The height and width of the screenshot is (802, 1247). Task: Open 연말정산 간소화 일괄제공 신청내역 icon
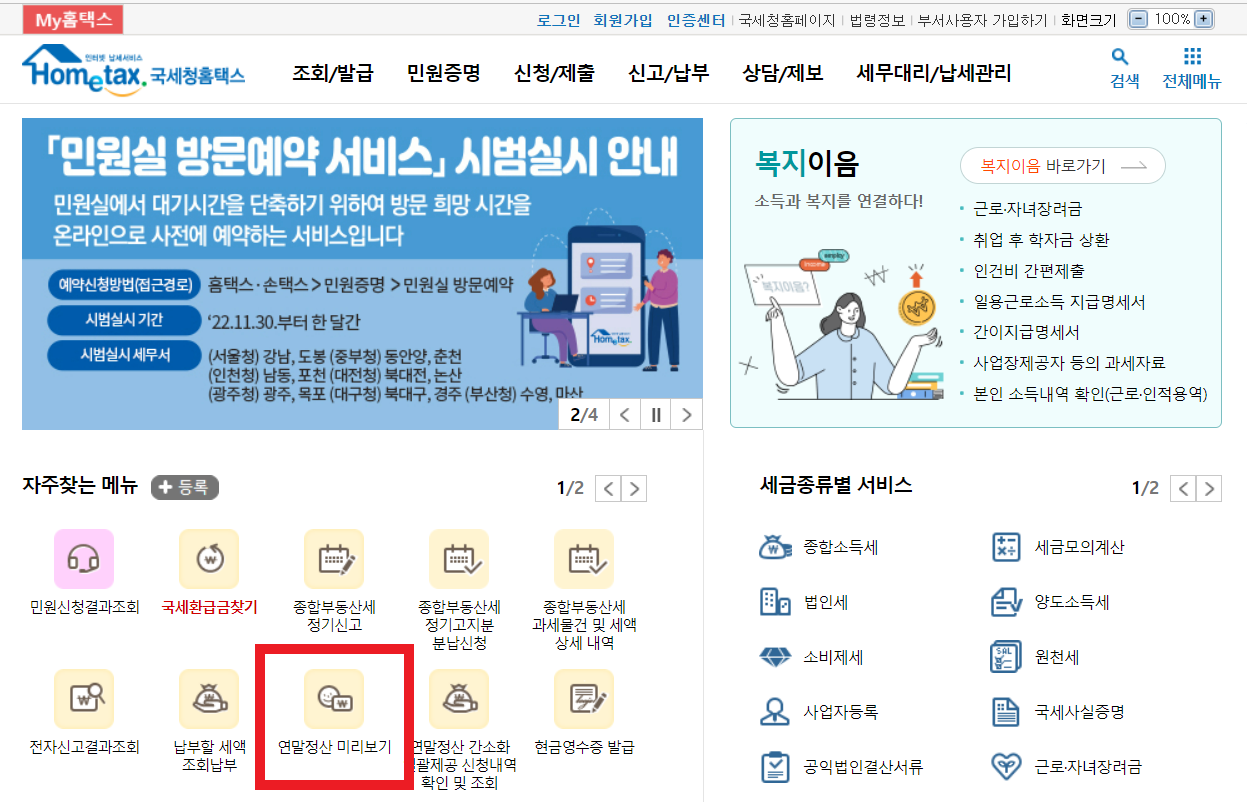[x=459, y=699]
